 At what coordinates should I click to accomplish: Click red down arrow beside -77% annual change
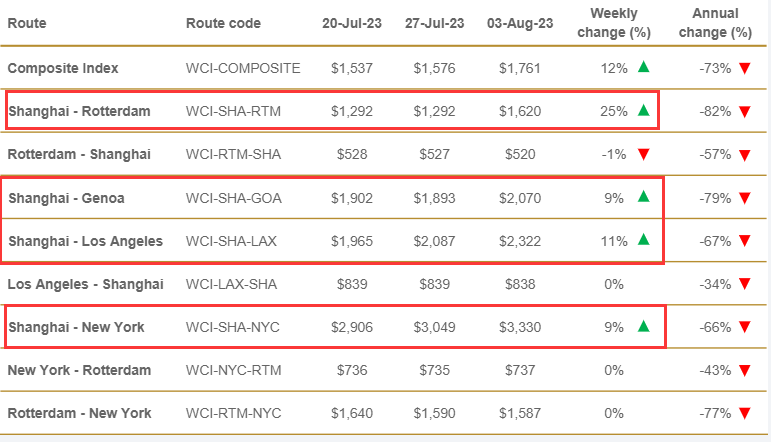point(745,413)
